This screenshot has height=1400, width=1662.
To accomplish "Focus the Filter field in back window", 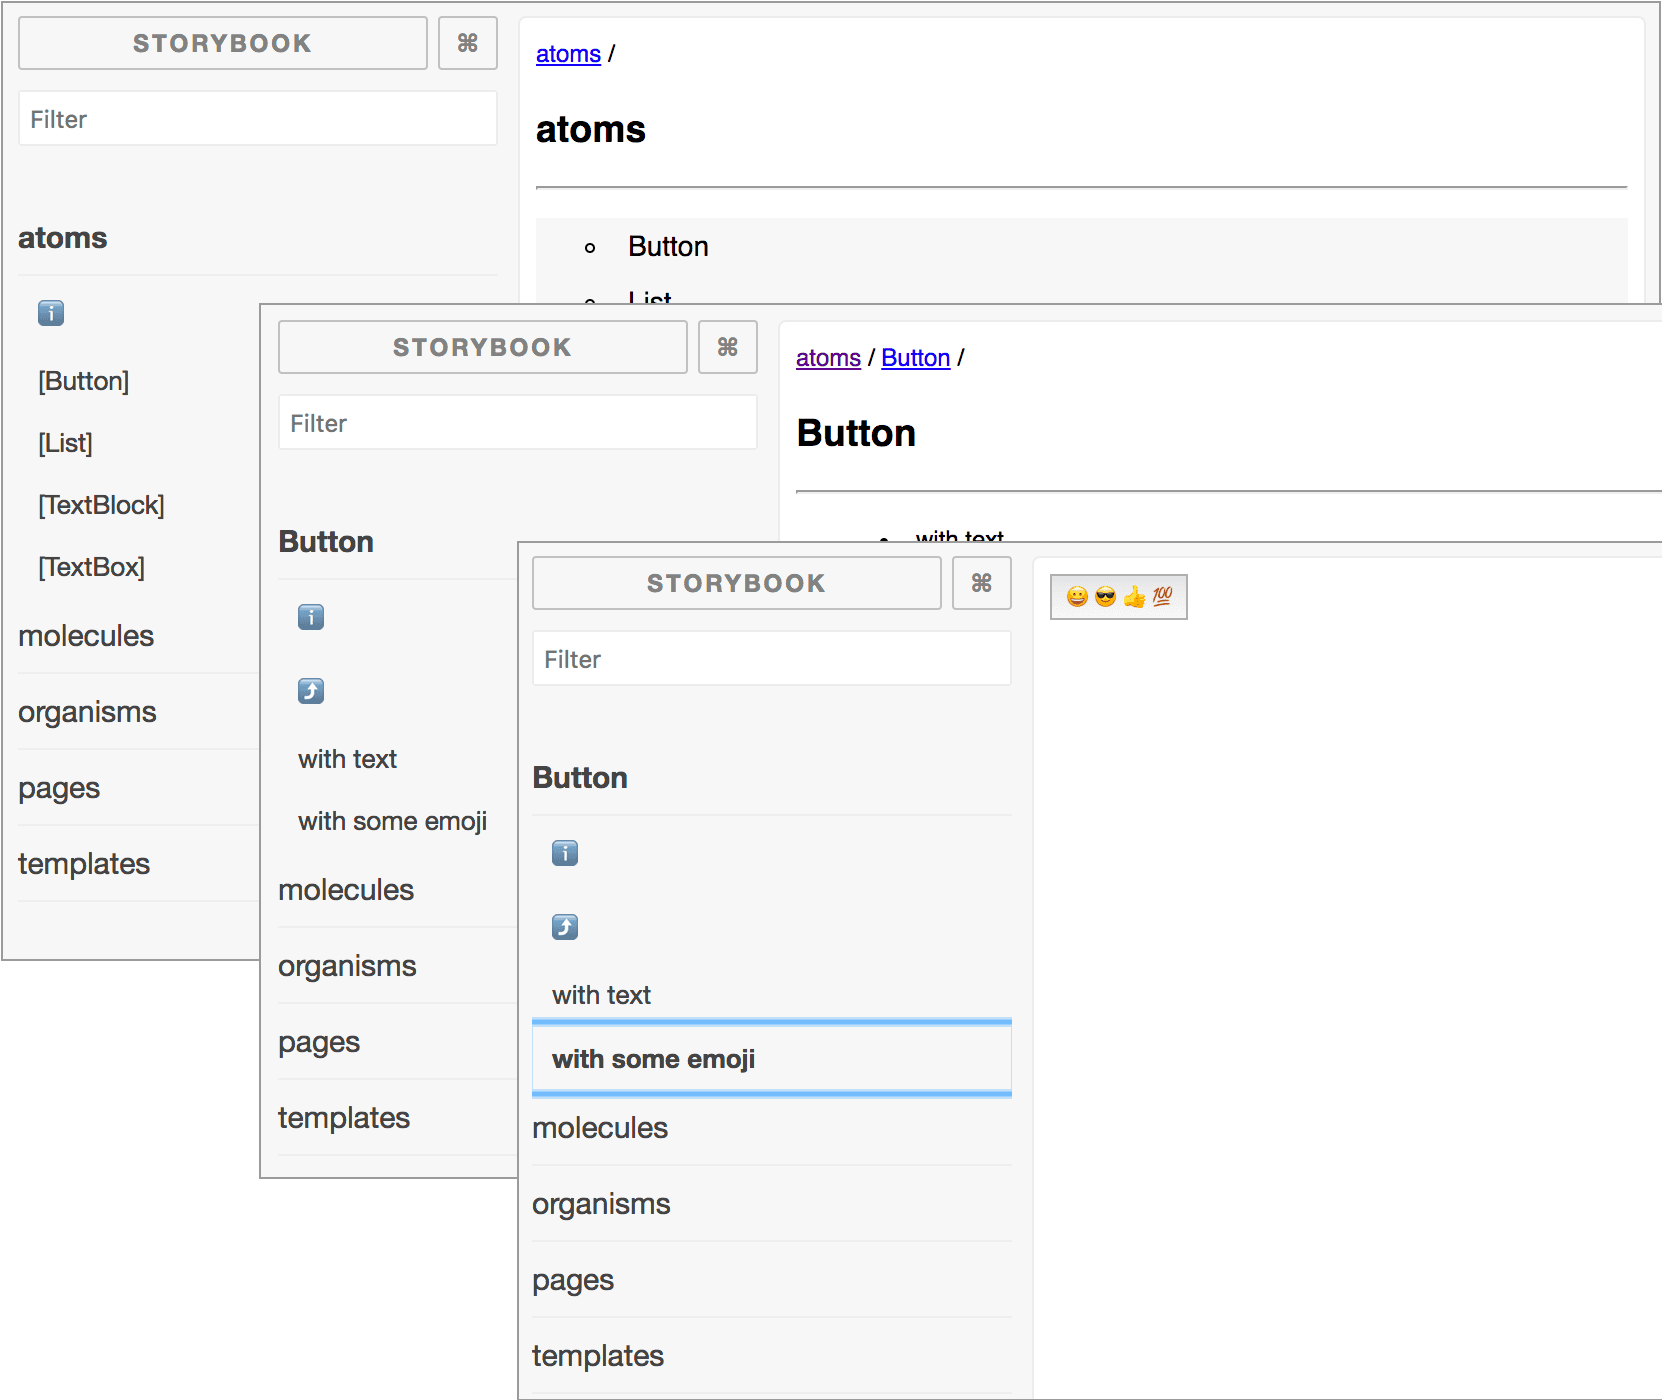I will tap(258, 119).
